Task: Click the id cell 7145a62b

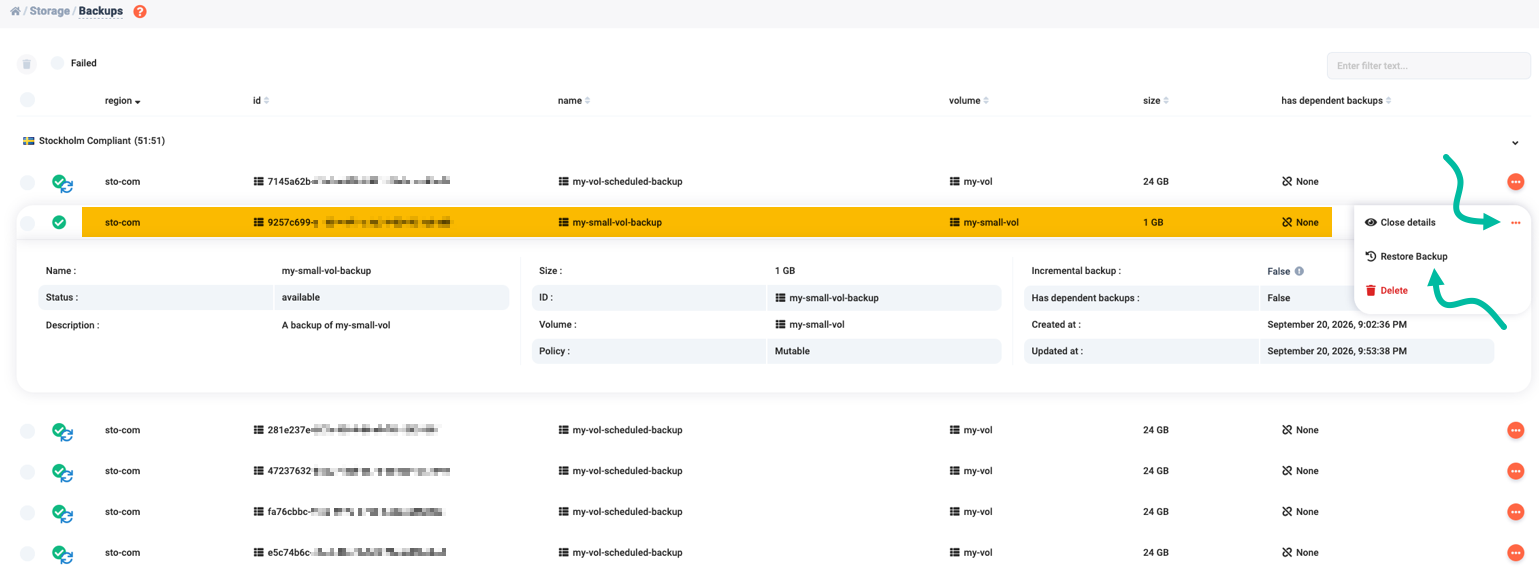Action: (x=351, y=182)
